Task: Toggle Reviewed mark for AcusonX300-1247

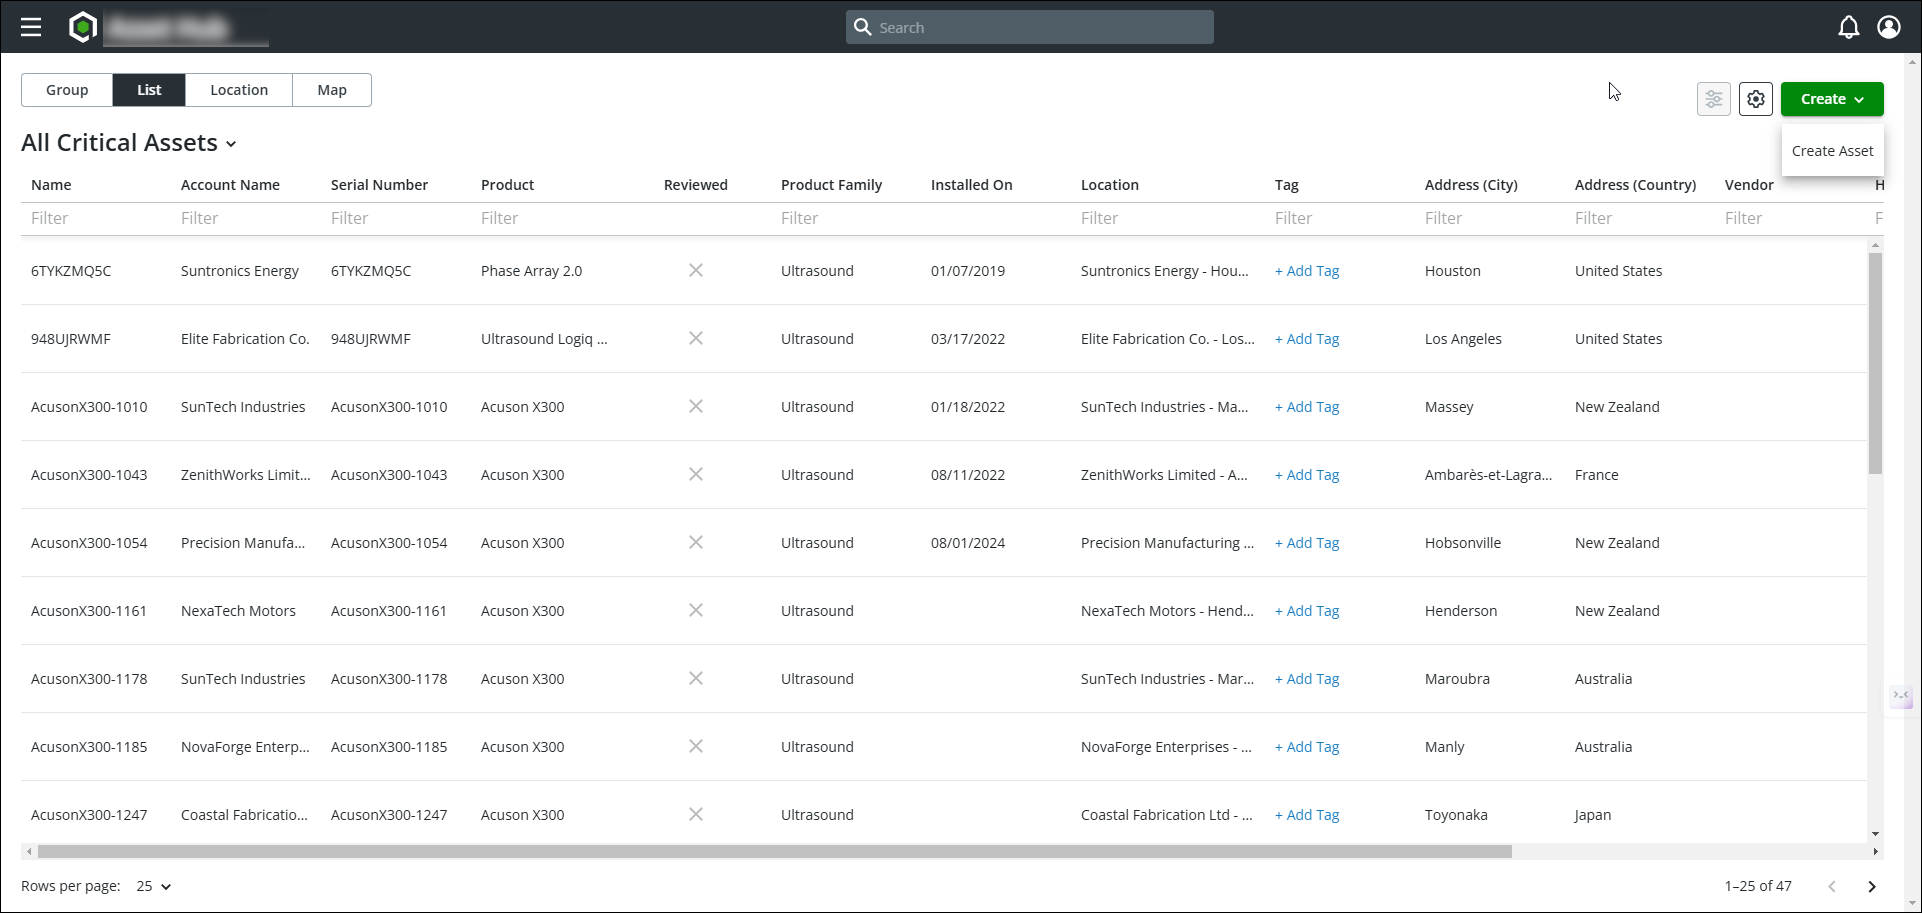Action: (x=696, y=815)
